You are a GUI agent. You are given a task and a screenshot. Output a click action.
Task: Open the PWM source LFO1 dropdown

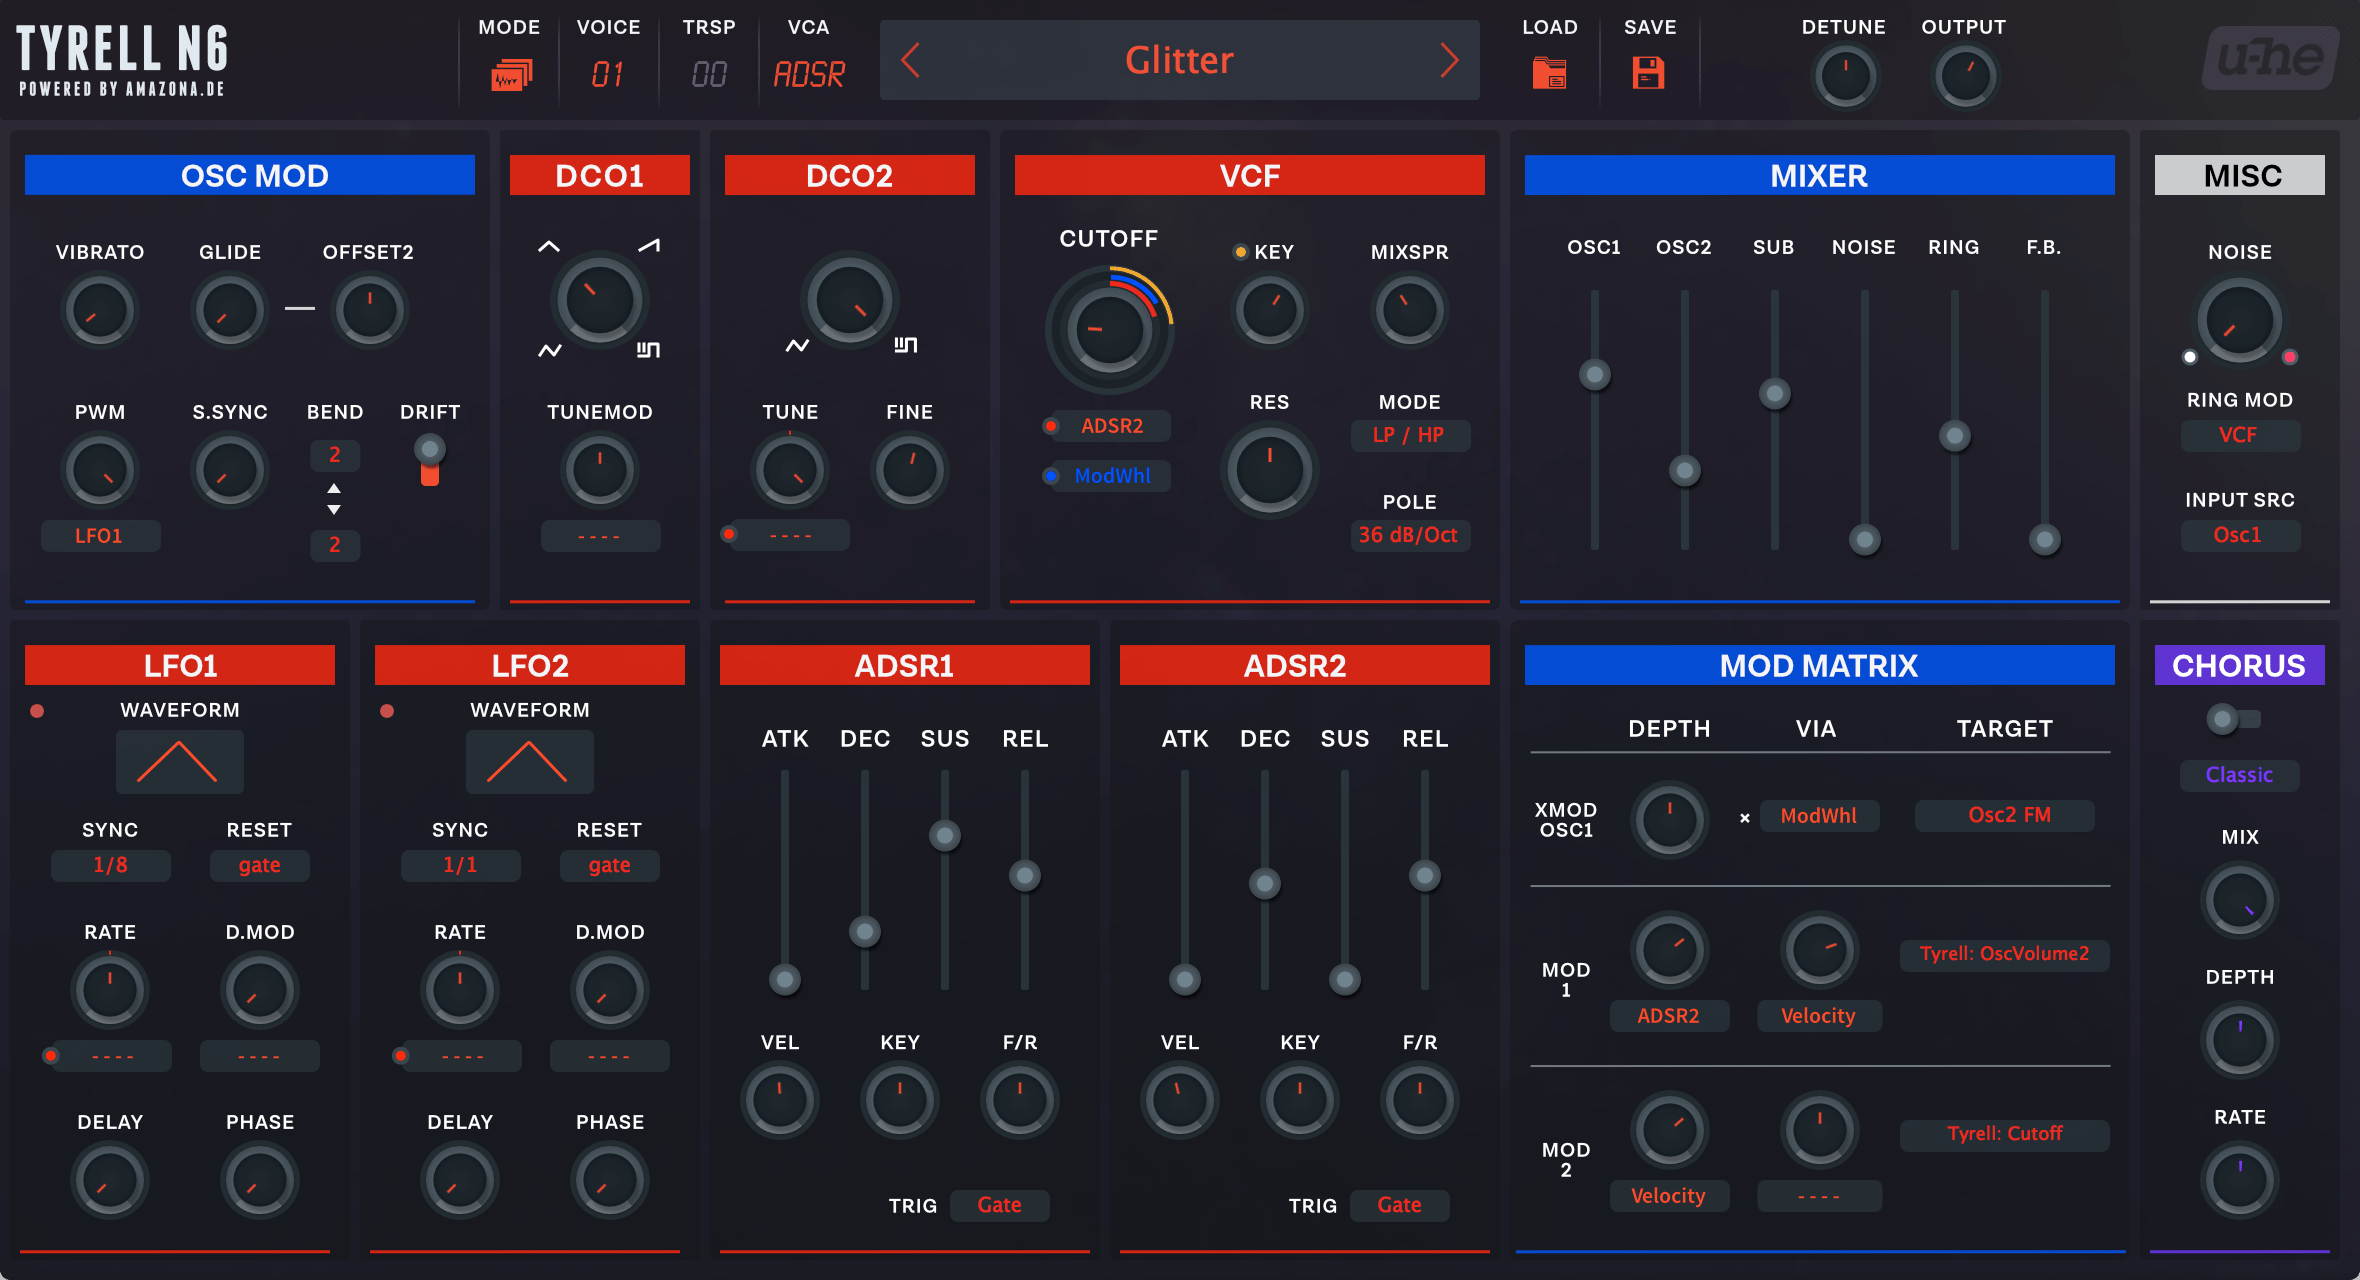(100, 536)
